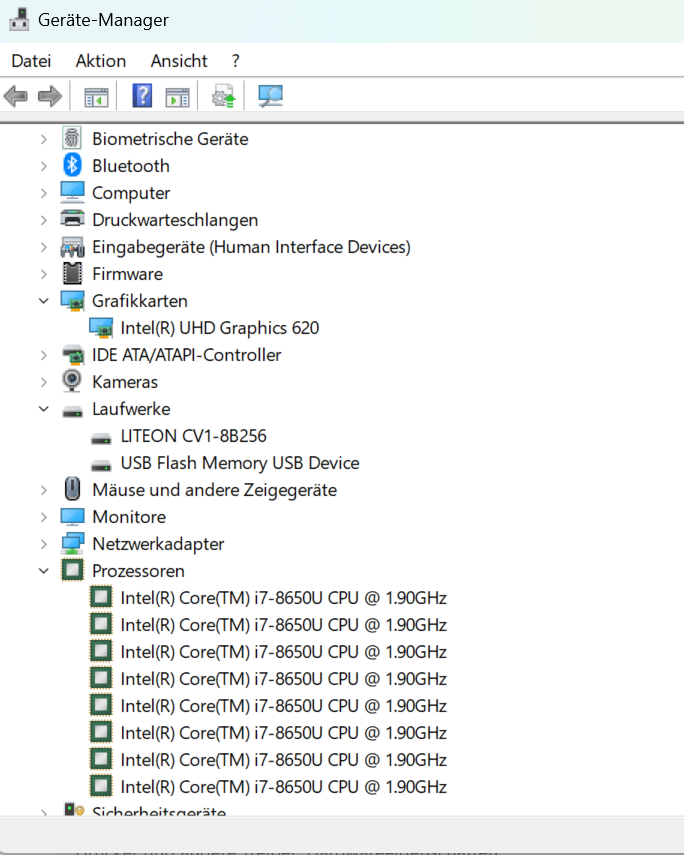Select the Netzwerkadapter category label
This screenshot has width=684, height=855.
[158, 544]
